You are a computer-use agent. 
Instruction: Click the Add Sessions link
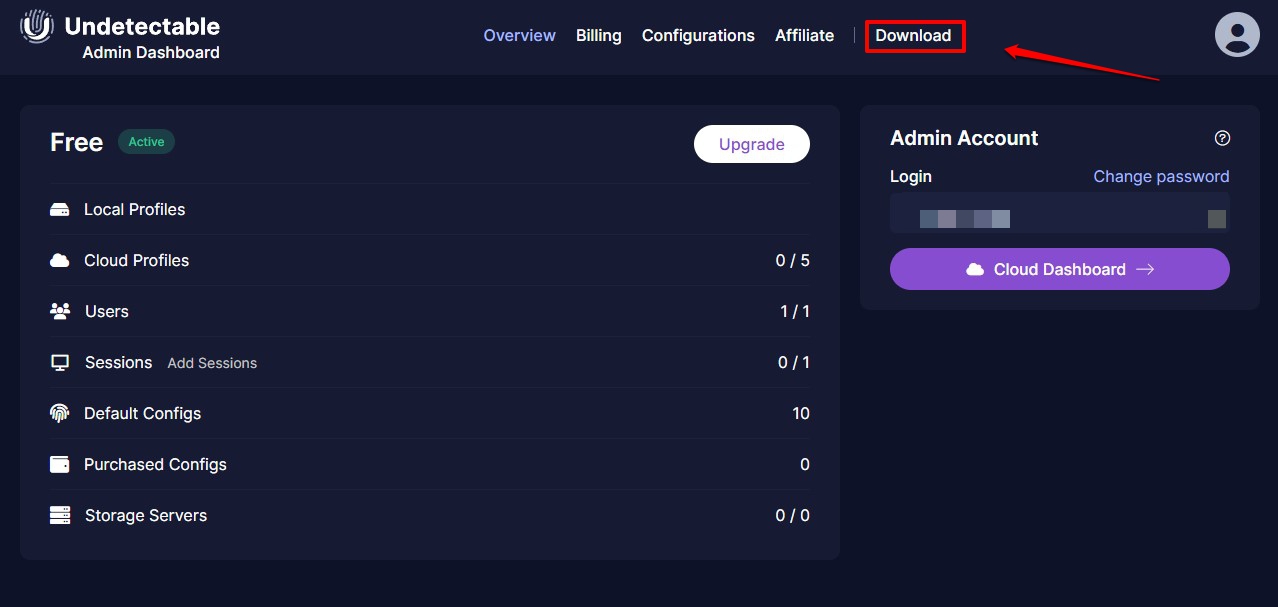pos(212,363)
